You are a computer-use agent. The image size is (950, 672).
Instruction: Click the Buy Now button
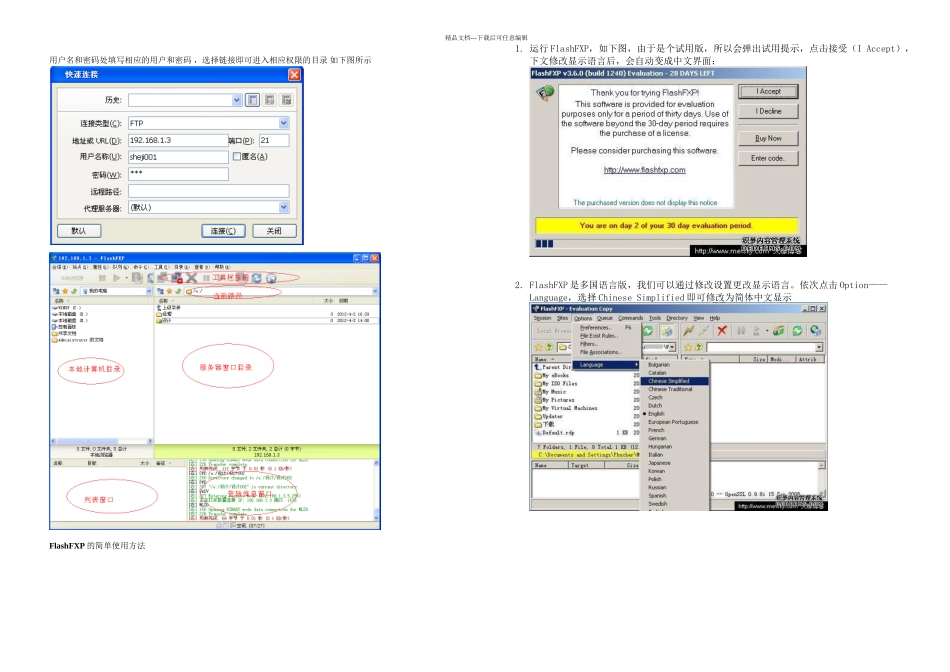[x=768, y=139]
